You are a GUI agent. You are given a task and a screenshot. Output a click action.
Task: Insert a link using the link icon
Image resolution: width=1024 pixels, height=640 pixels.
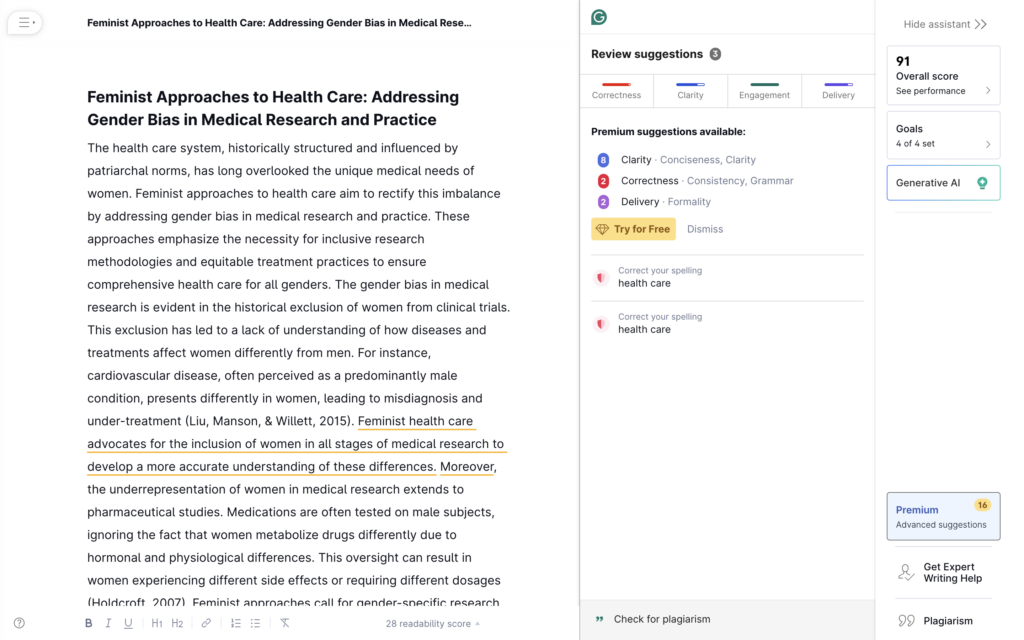click(x=206, y=623)
